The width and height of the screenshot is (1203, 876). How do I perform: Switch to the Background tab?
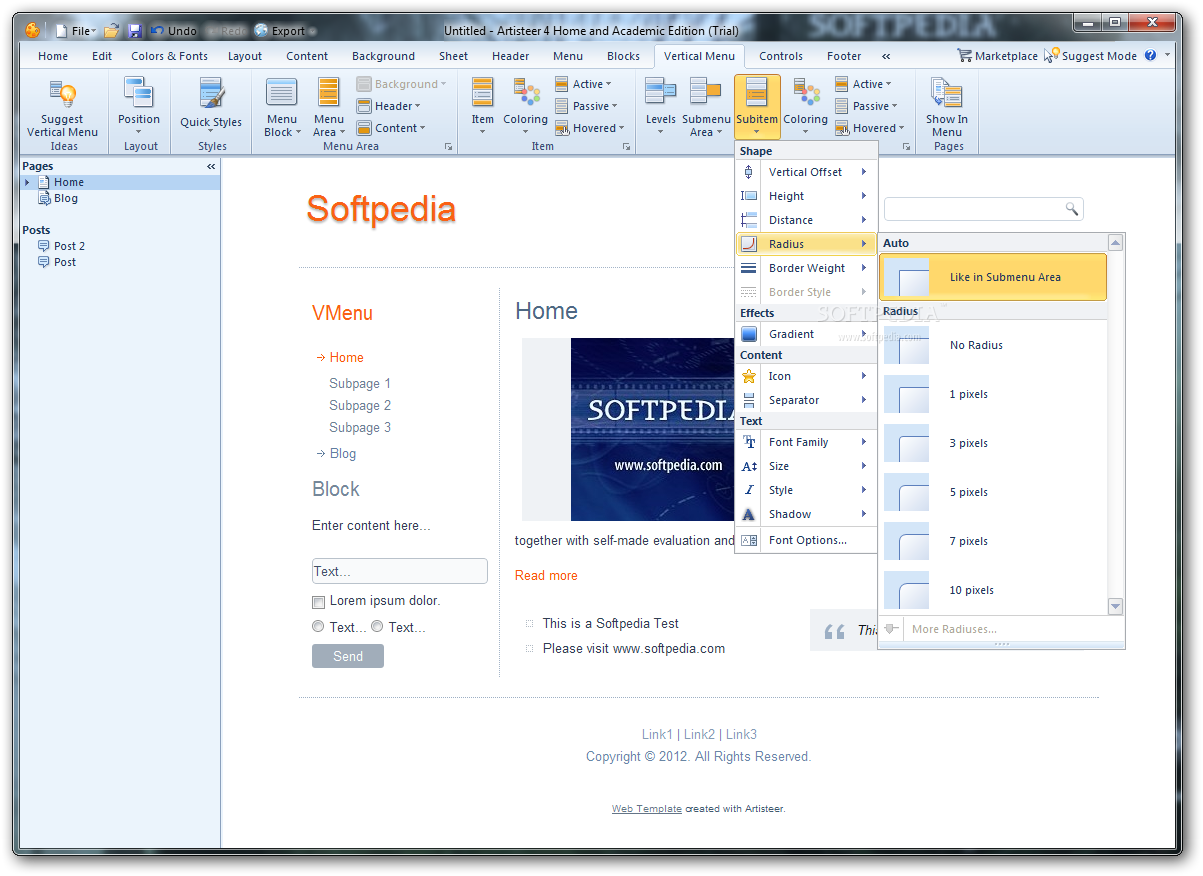point(383,56)
